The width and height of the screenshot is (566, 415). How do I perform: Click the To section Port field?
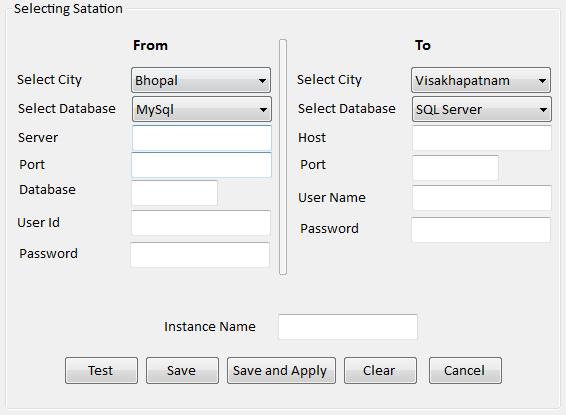tap(456, 168)
